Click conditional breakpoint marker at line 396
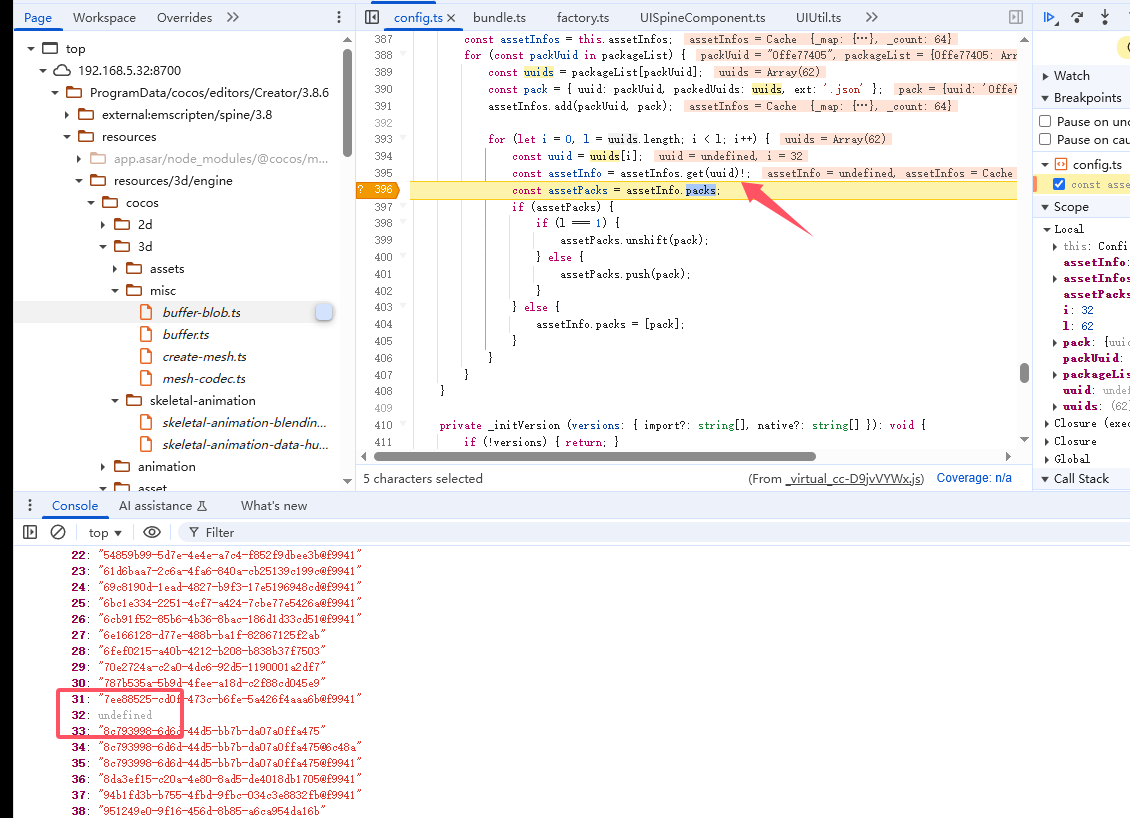The image size is (1130, 818). 378,190
